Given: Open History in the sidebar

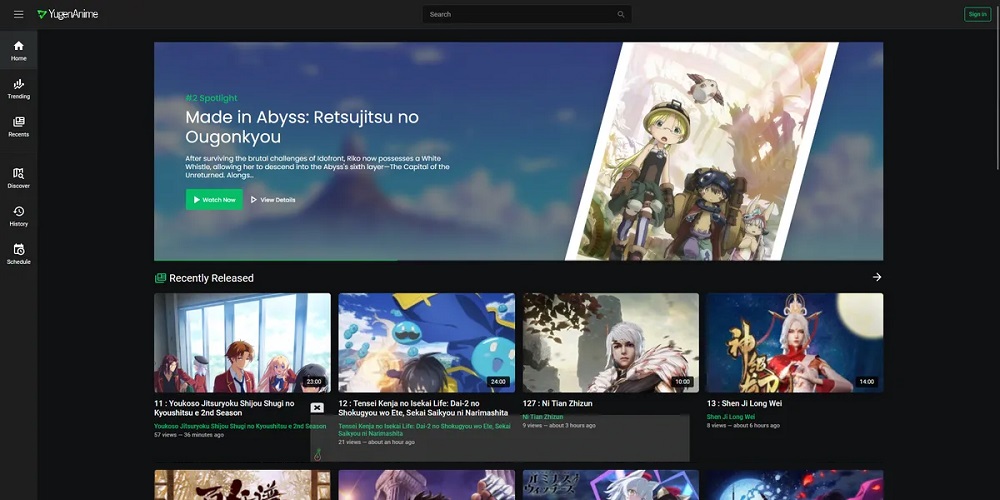Looking at the screenshot, I should pyautogui.click(x=18, y=216).
